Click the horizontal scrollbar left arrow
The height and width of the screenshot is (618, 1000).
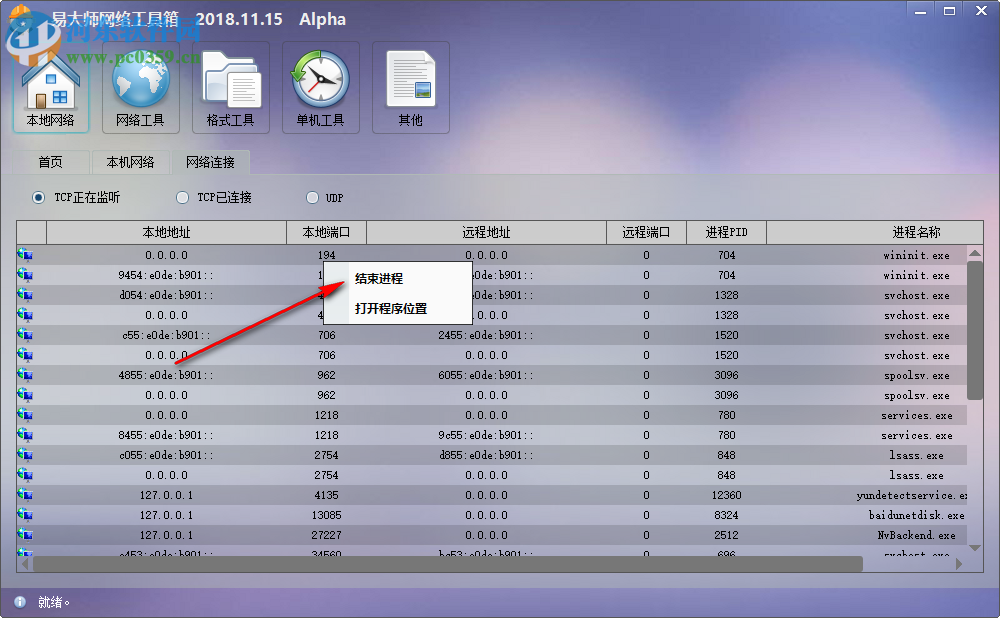coord(25,564)
